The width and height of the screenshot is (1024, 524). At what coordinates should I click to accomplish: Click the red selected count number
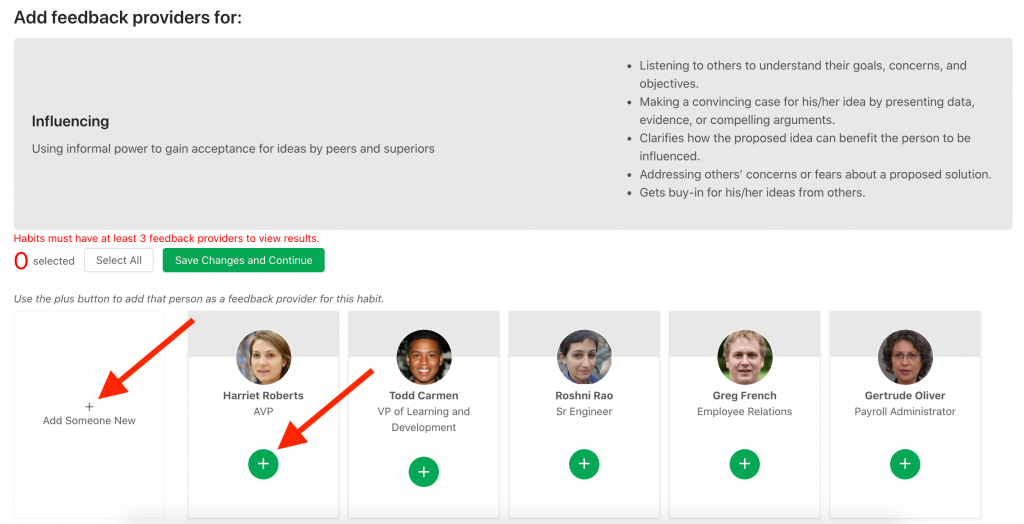click(21, 261)
